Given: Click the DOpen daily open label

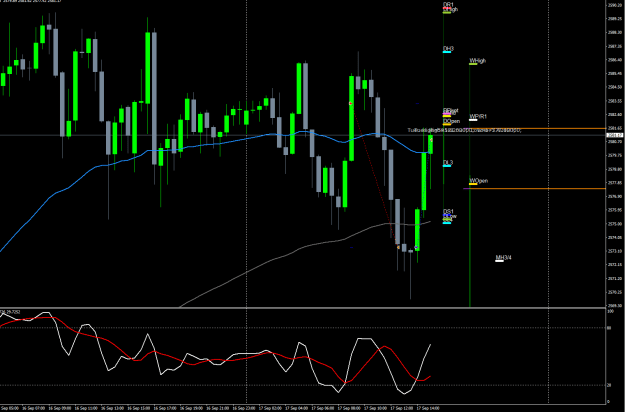Looking at the screenshot, I should (451, 121).
